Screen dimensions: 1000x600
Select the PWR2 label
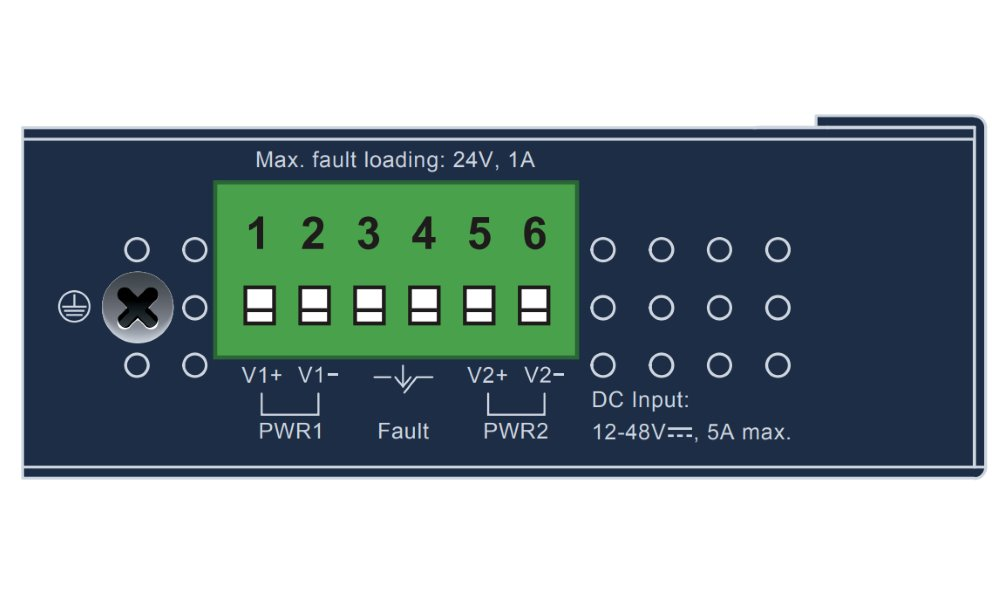click(x=516, y=432)
